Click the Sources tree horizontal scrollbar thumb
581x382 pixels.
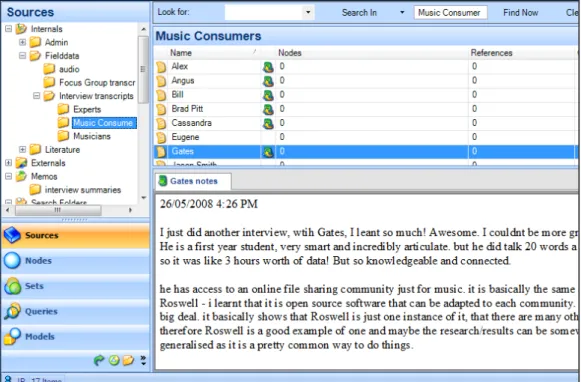pyautogui.click(x=58, y=210)
